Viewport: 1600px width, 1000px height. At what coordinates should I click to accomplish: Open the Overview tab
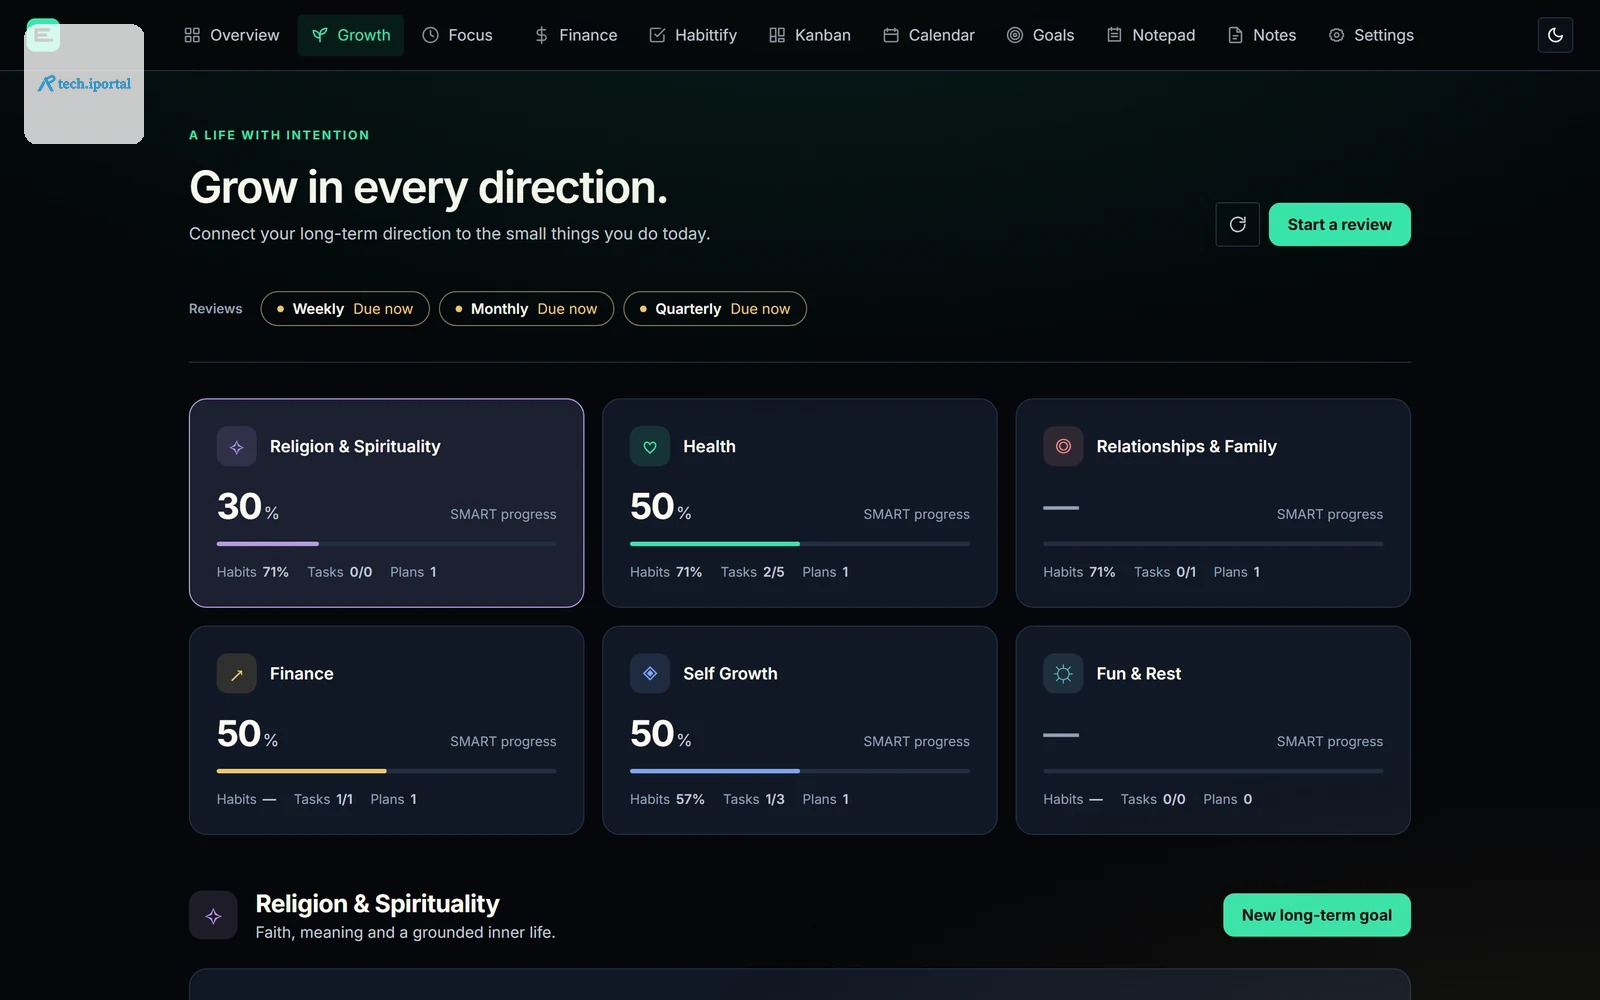pyautogui.click(x=231, y=35)
